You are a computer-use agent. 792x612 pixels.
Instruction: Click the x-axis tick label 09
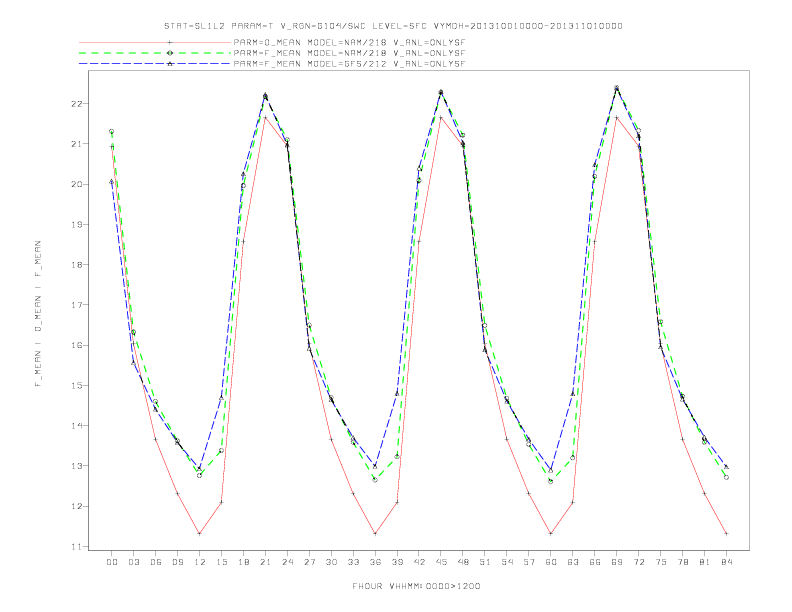[x=177, y=562]
